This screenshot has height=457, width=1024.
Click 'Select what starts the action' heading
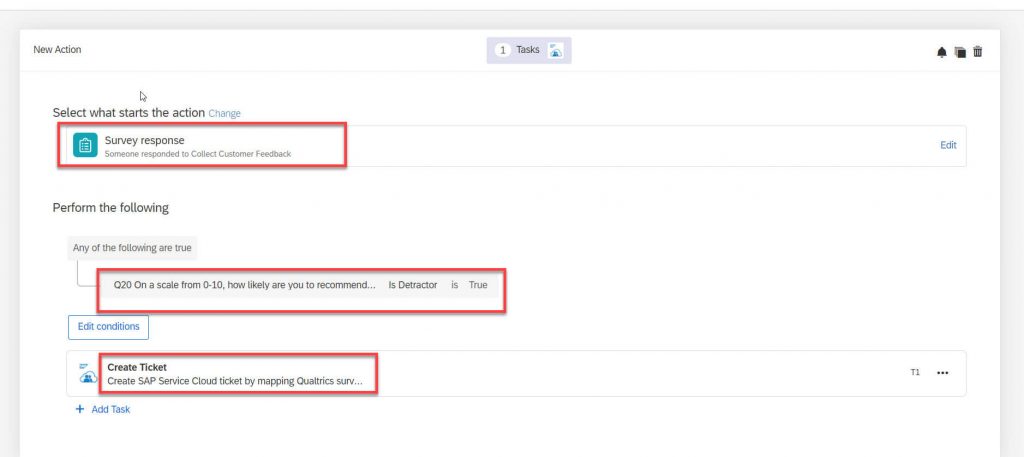pyautogui.click(x=129, y=113)
